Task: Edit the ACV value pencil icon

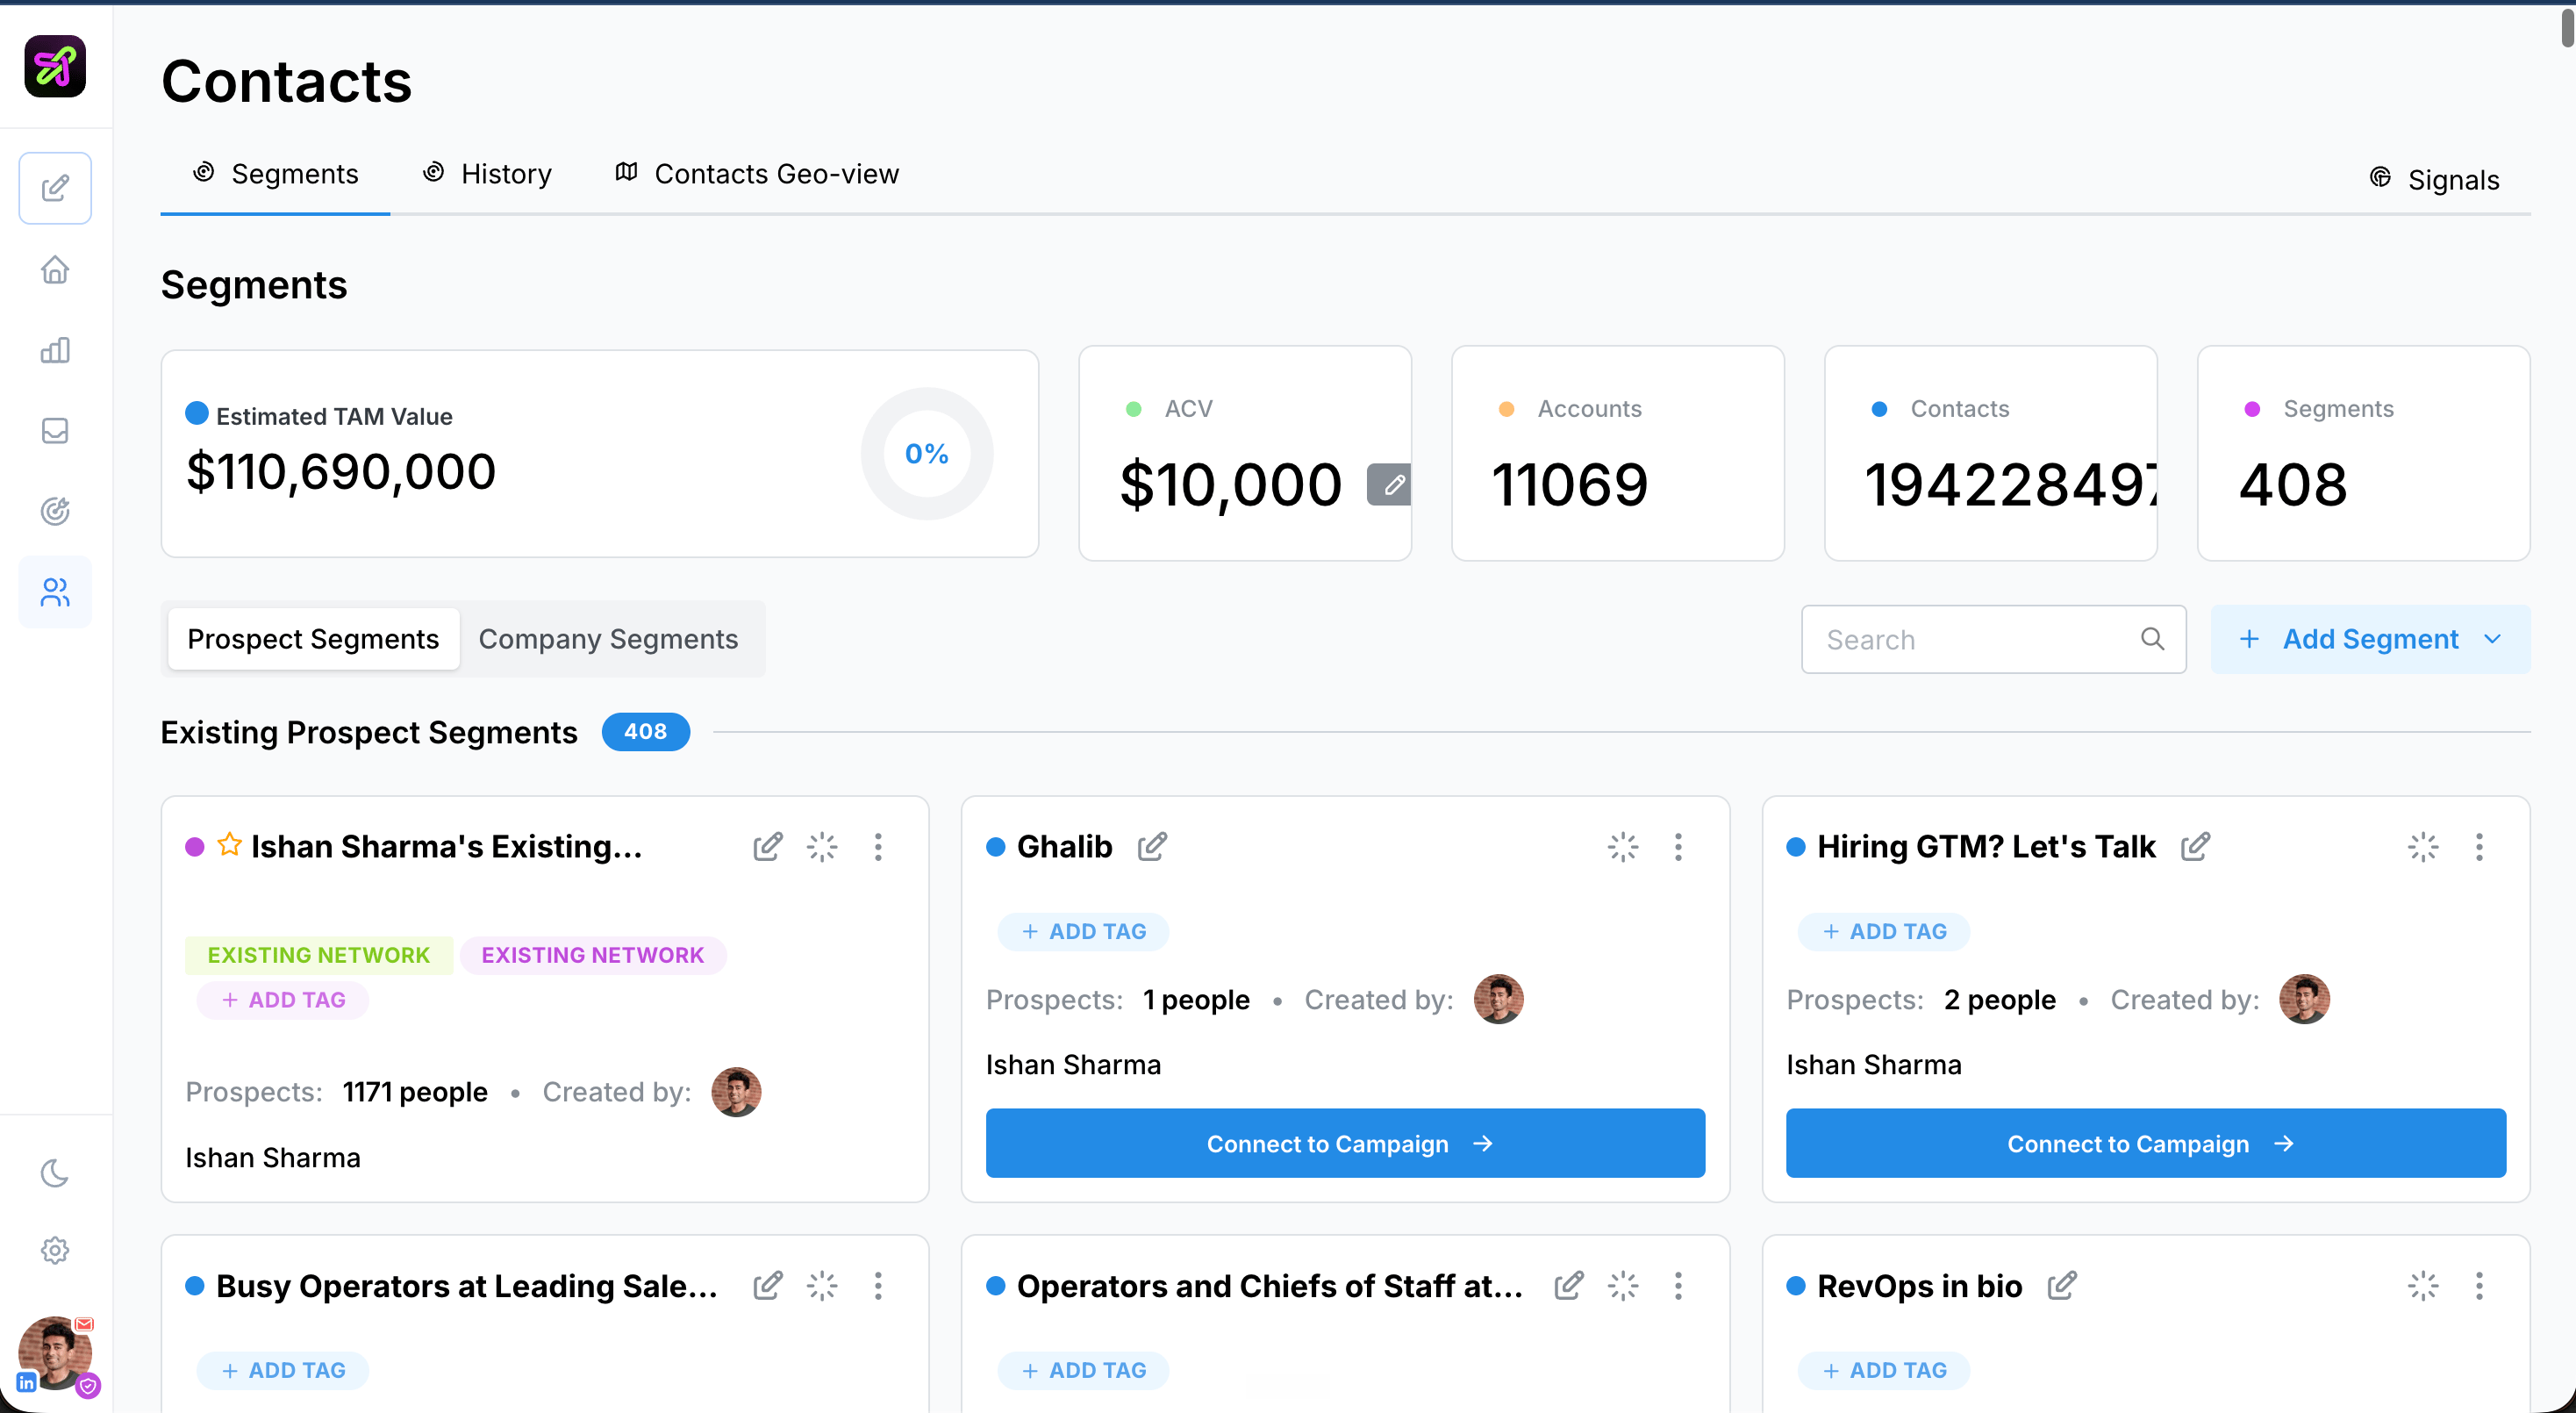Action: [1390, 484]
